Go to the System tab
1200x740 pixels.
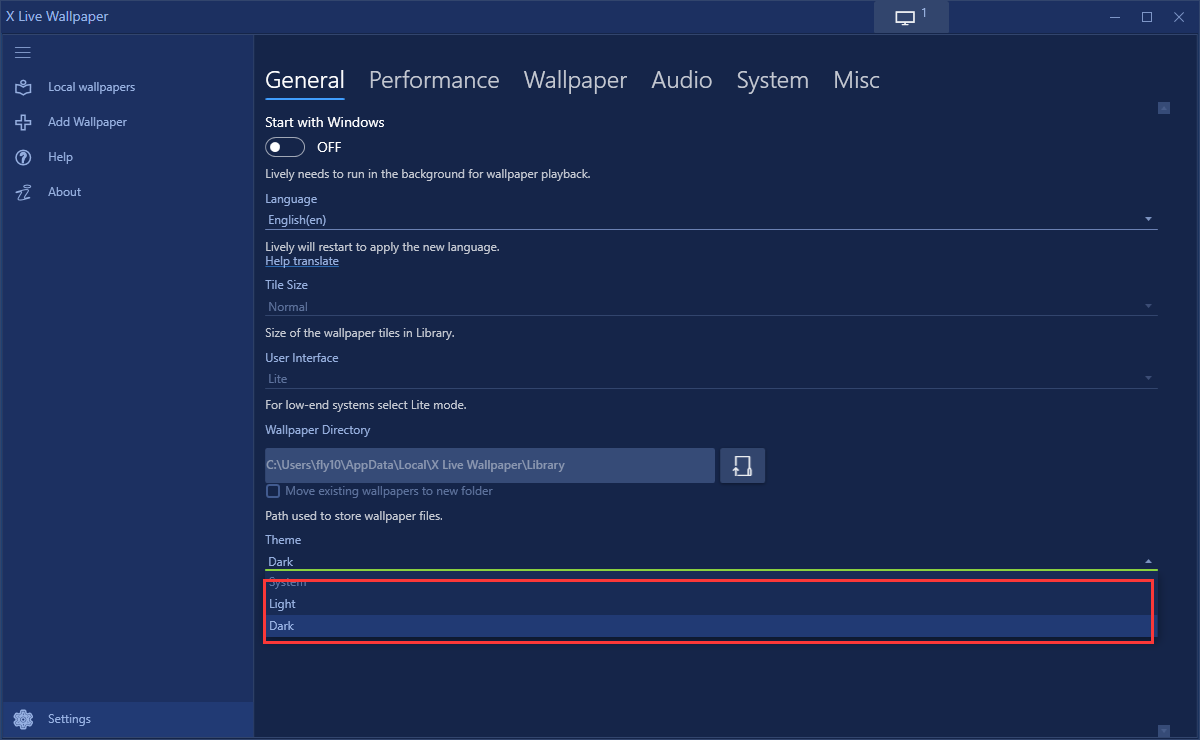[772, 80]
